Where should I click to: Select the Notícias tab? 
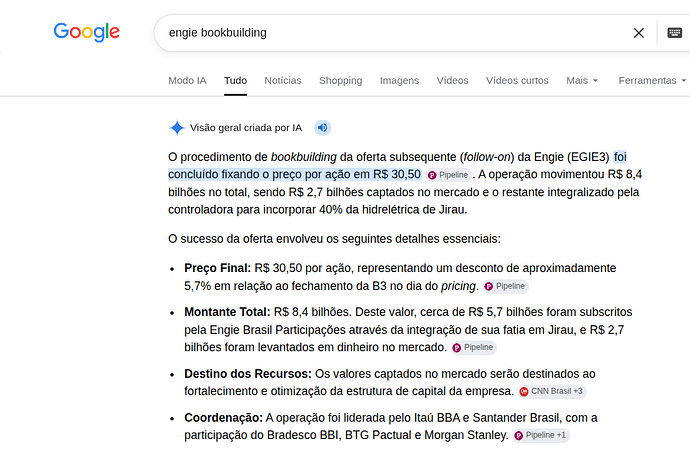[x=283, y=81]
